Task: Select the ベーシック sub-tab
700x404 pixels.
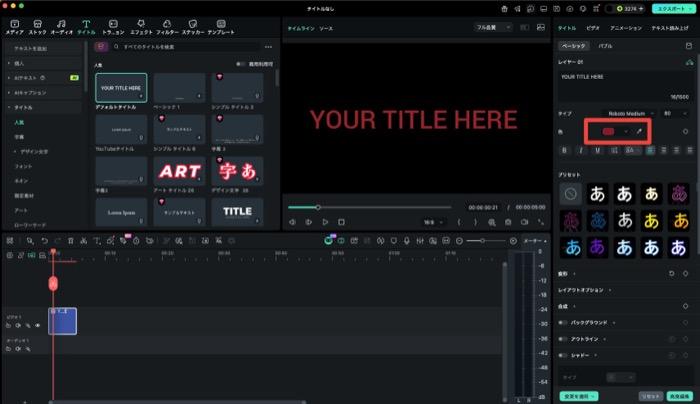Action: [574, 46]
